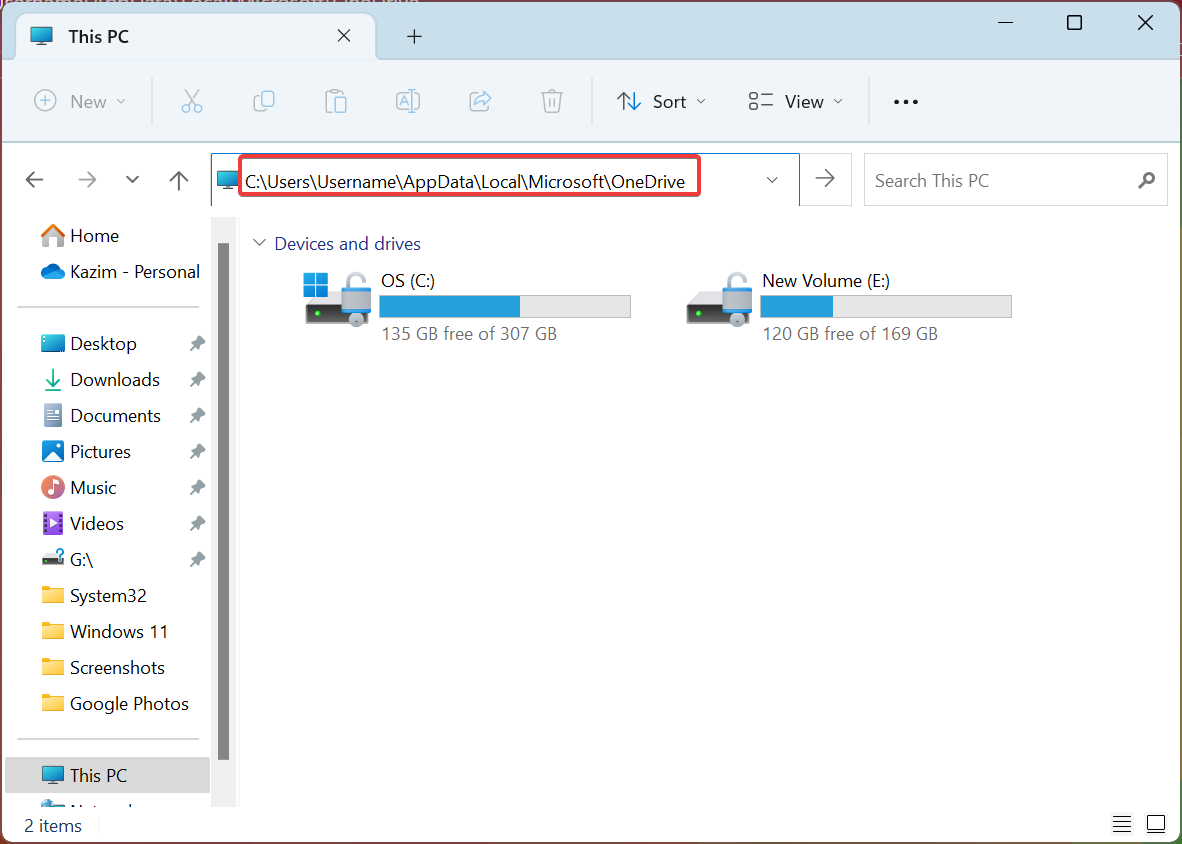
Task: Click the Go-to arrow beside address bar
Action: tap(825, 179)
